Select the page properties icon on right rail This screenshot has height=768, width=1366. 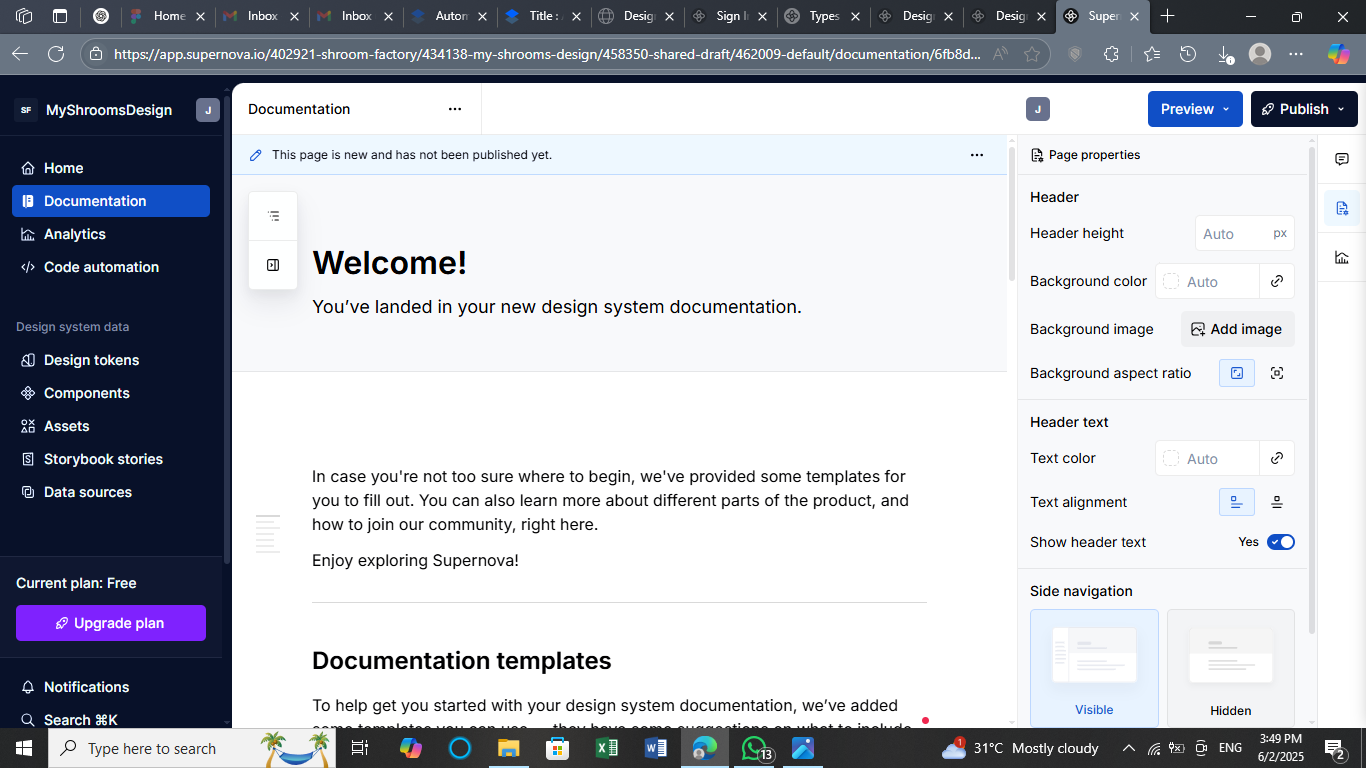[x=1340, y=207]
